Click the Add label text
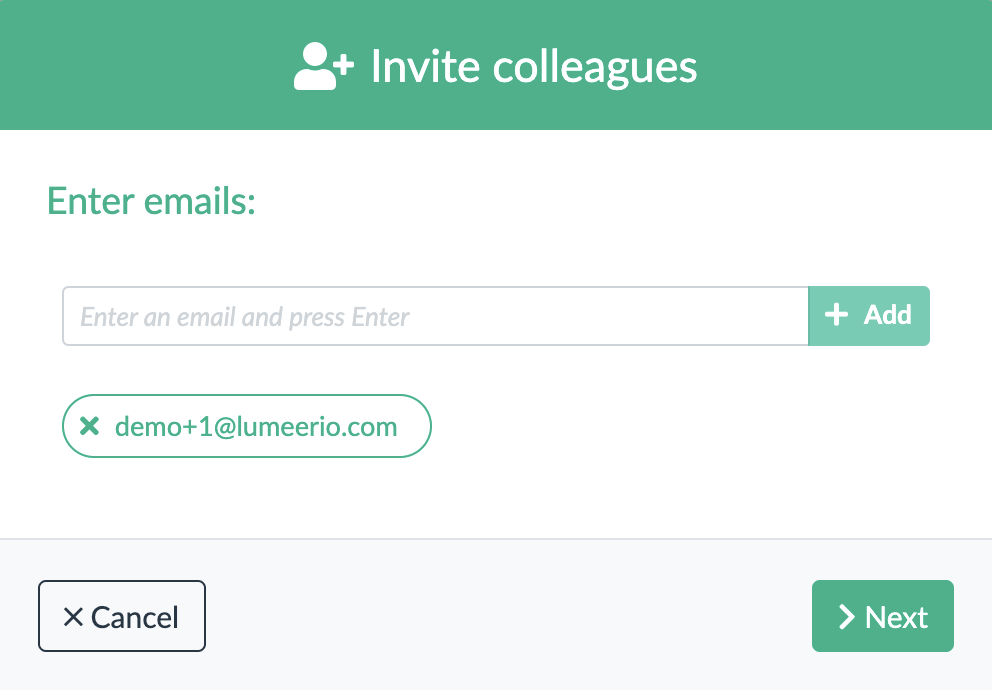The image size is (992, 690). point(888,314)
